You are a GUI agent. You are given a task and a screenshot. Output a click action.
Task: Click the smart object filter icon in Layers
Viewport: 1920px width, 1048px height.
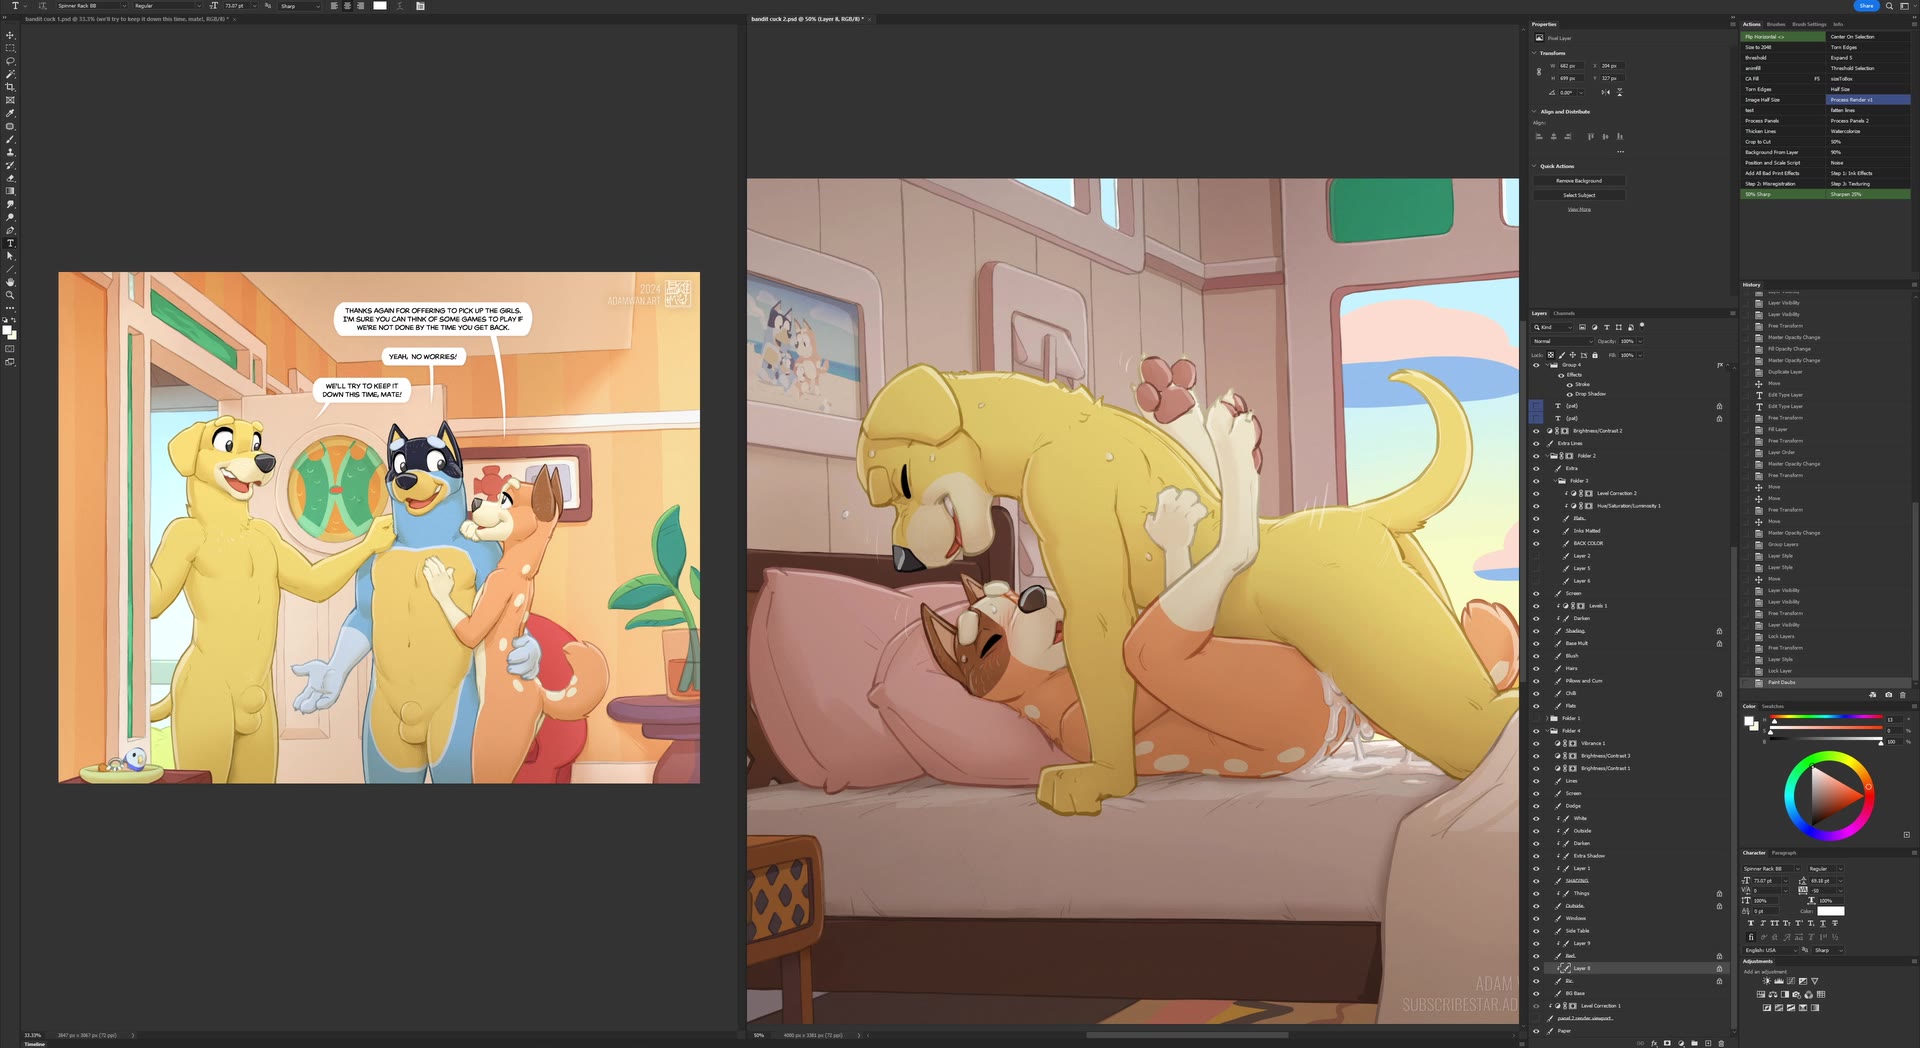tap(1631, 327)
